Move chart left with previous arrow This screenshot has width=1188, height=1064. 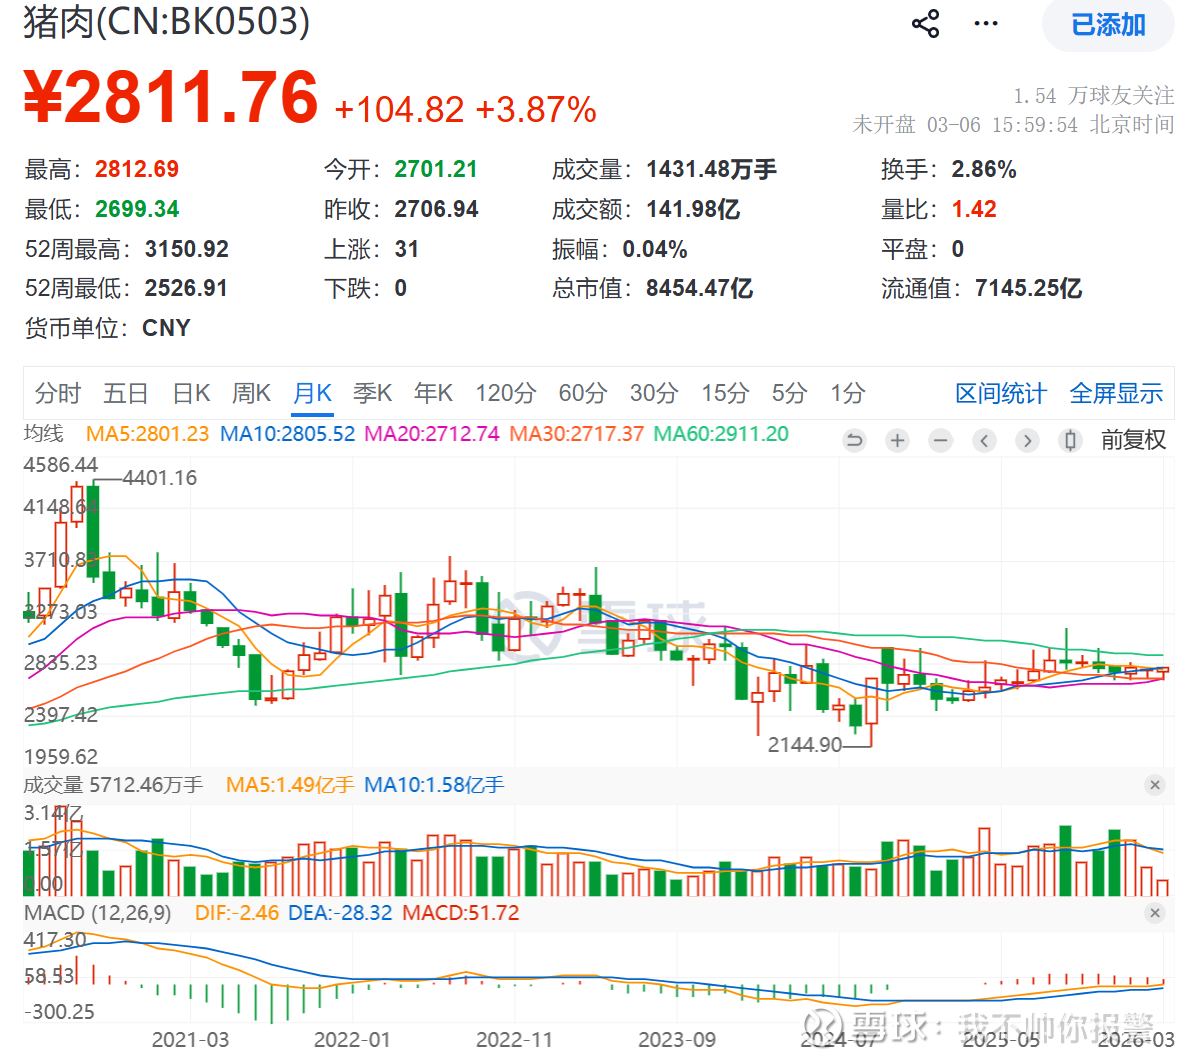984,440
